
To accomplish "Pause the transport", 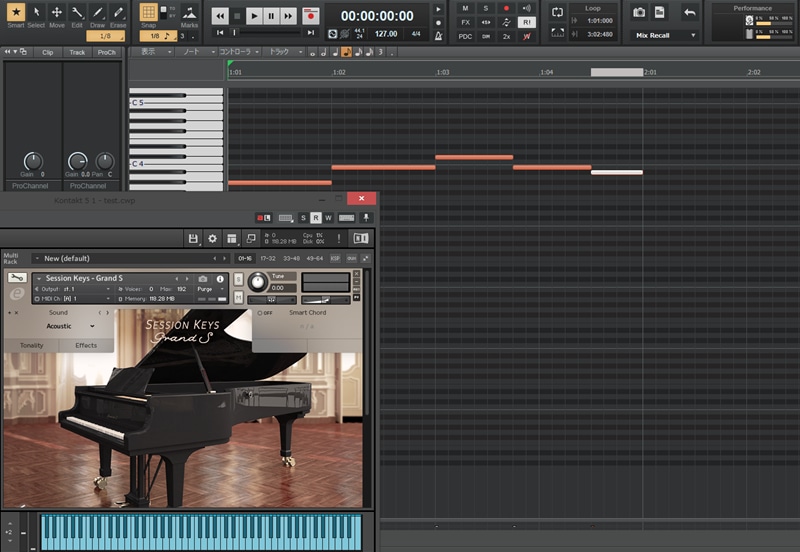I will pos(271,16).
